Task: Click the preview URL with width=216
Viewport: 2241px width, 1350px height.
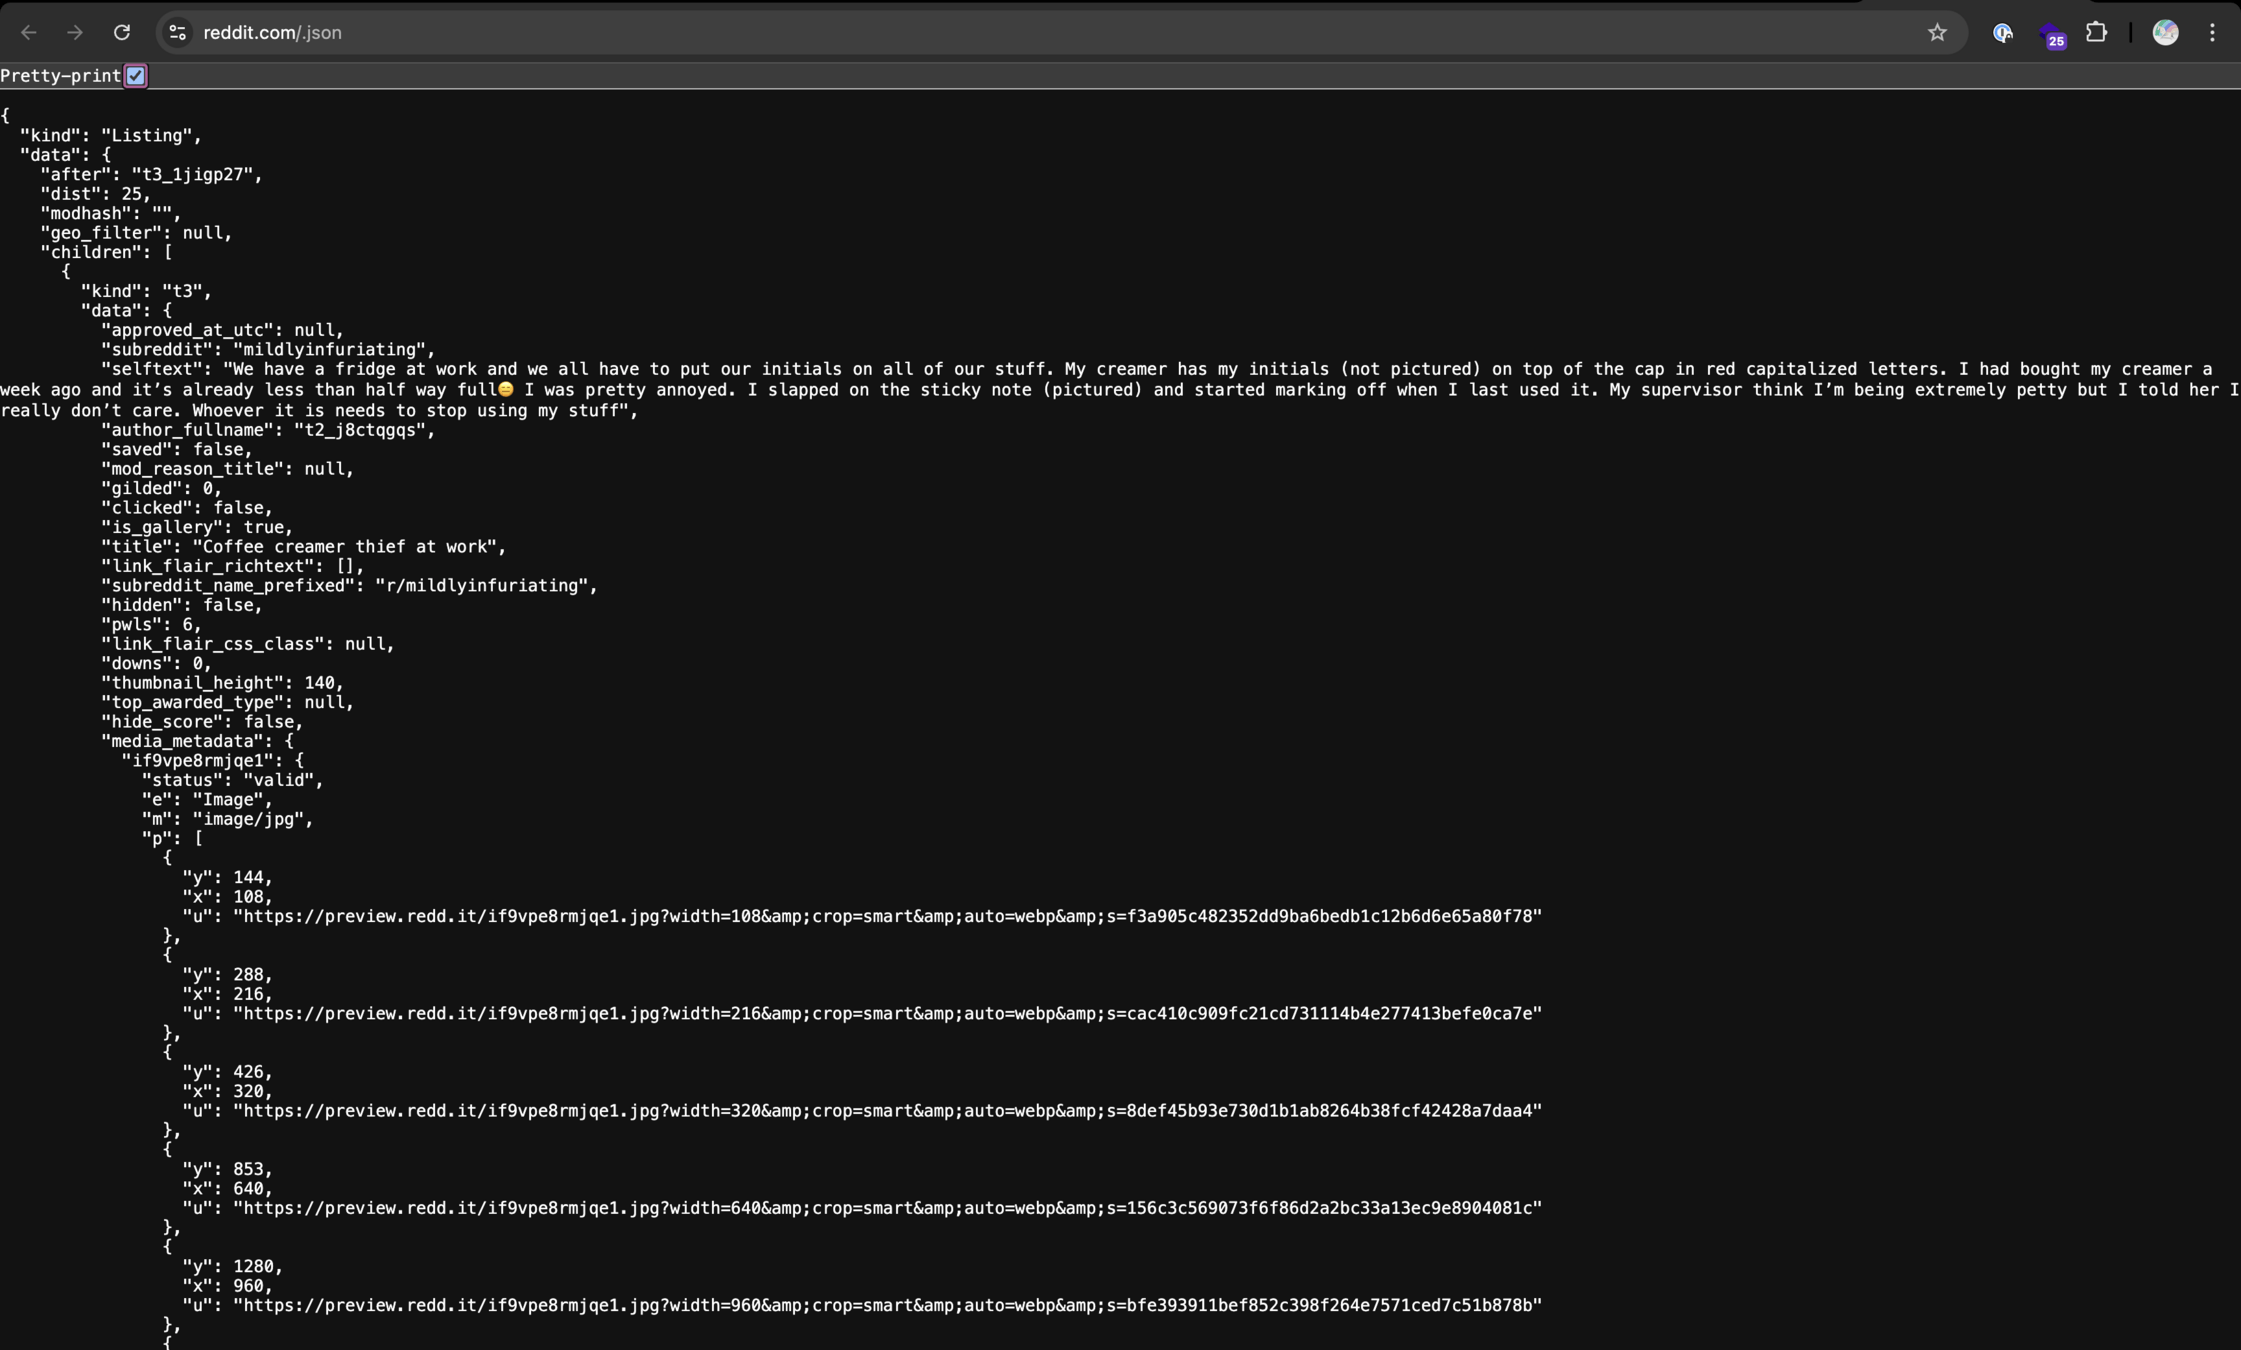Action: pos(887,1013)
